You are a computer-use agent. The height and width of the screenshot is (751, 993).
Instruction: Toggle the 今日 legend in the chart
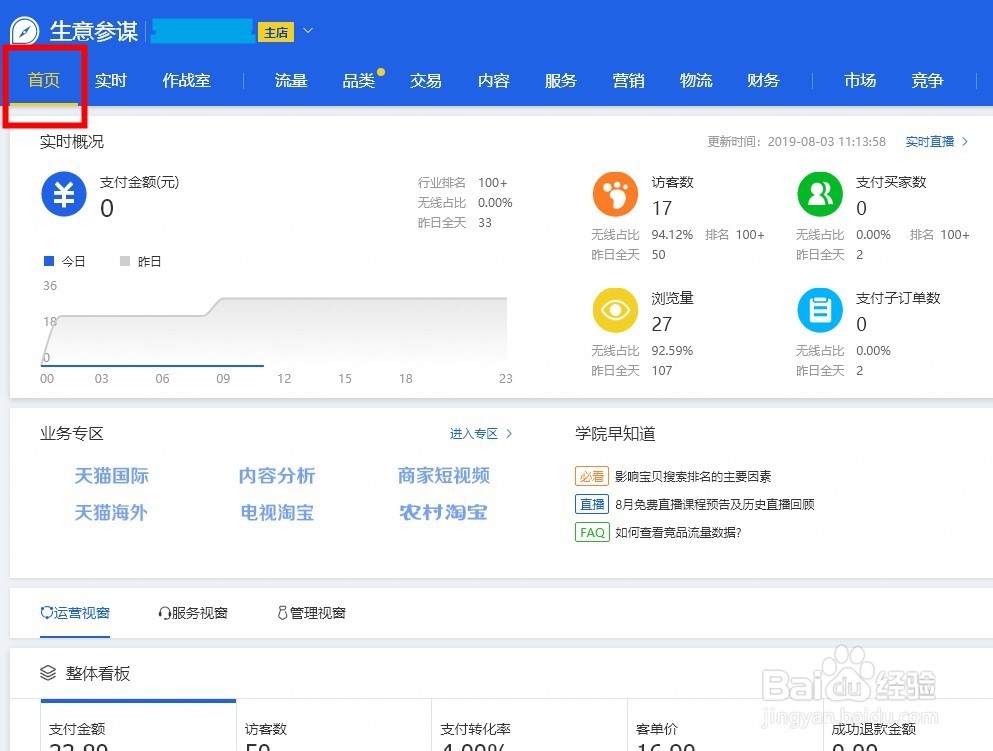[64, 261]
